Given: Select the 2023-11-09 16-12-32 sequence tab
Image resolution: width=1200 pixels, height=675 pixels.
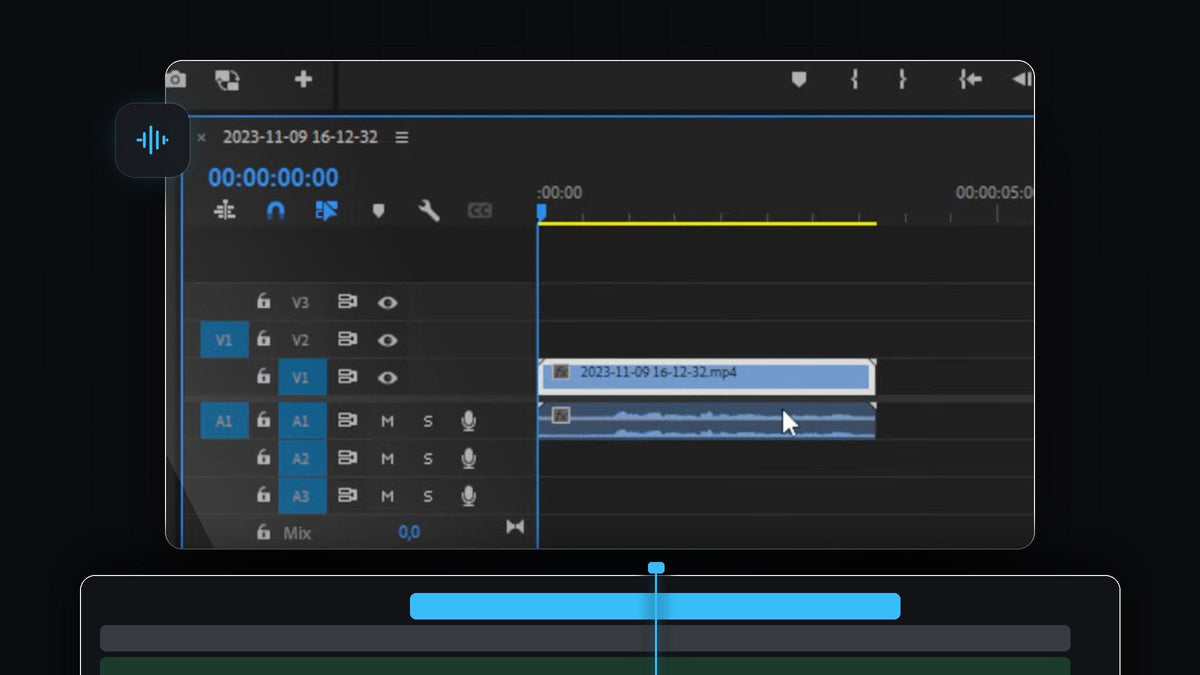Looking at the screenshot, I should pyautogui.click(x=300, y=137).
